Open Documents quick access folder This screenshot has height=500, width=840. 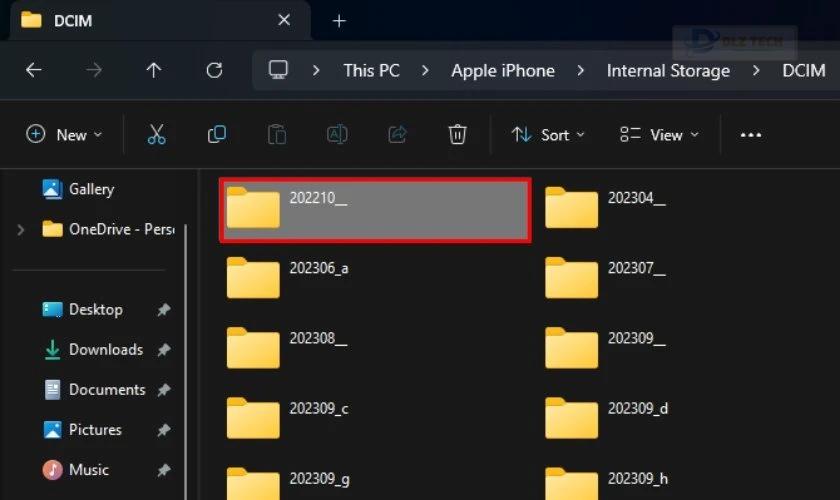(94, 390)
